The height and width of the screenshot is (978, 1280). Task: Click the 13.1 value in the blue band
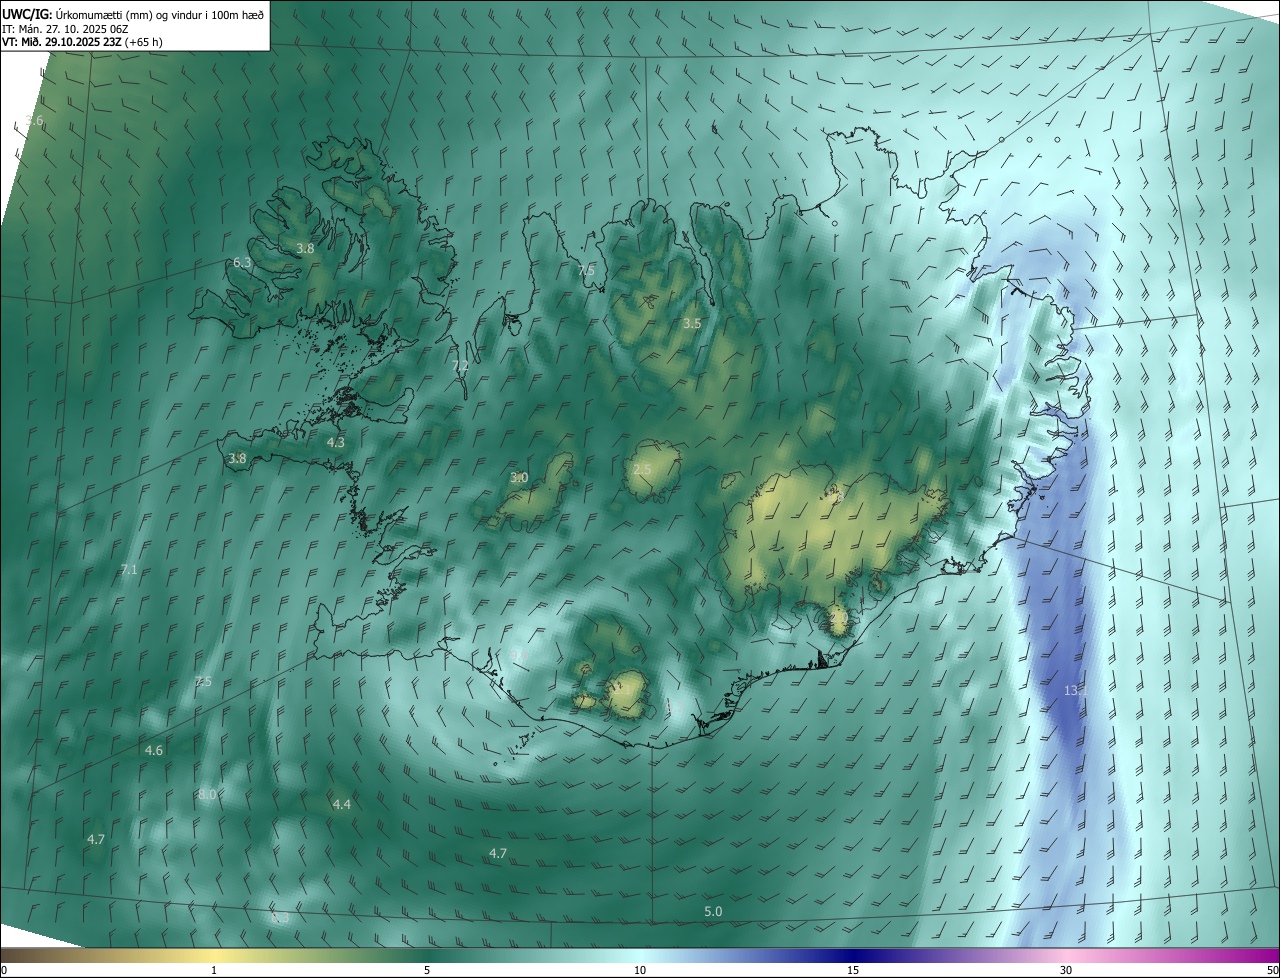tap(1076, 691)
